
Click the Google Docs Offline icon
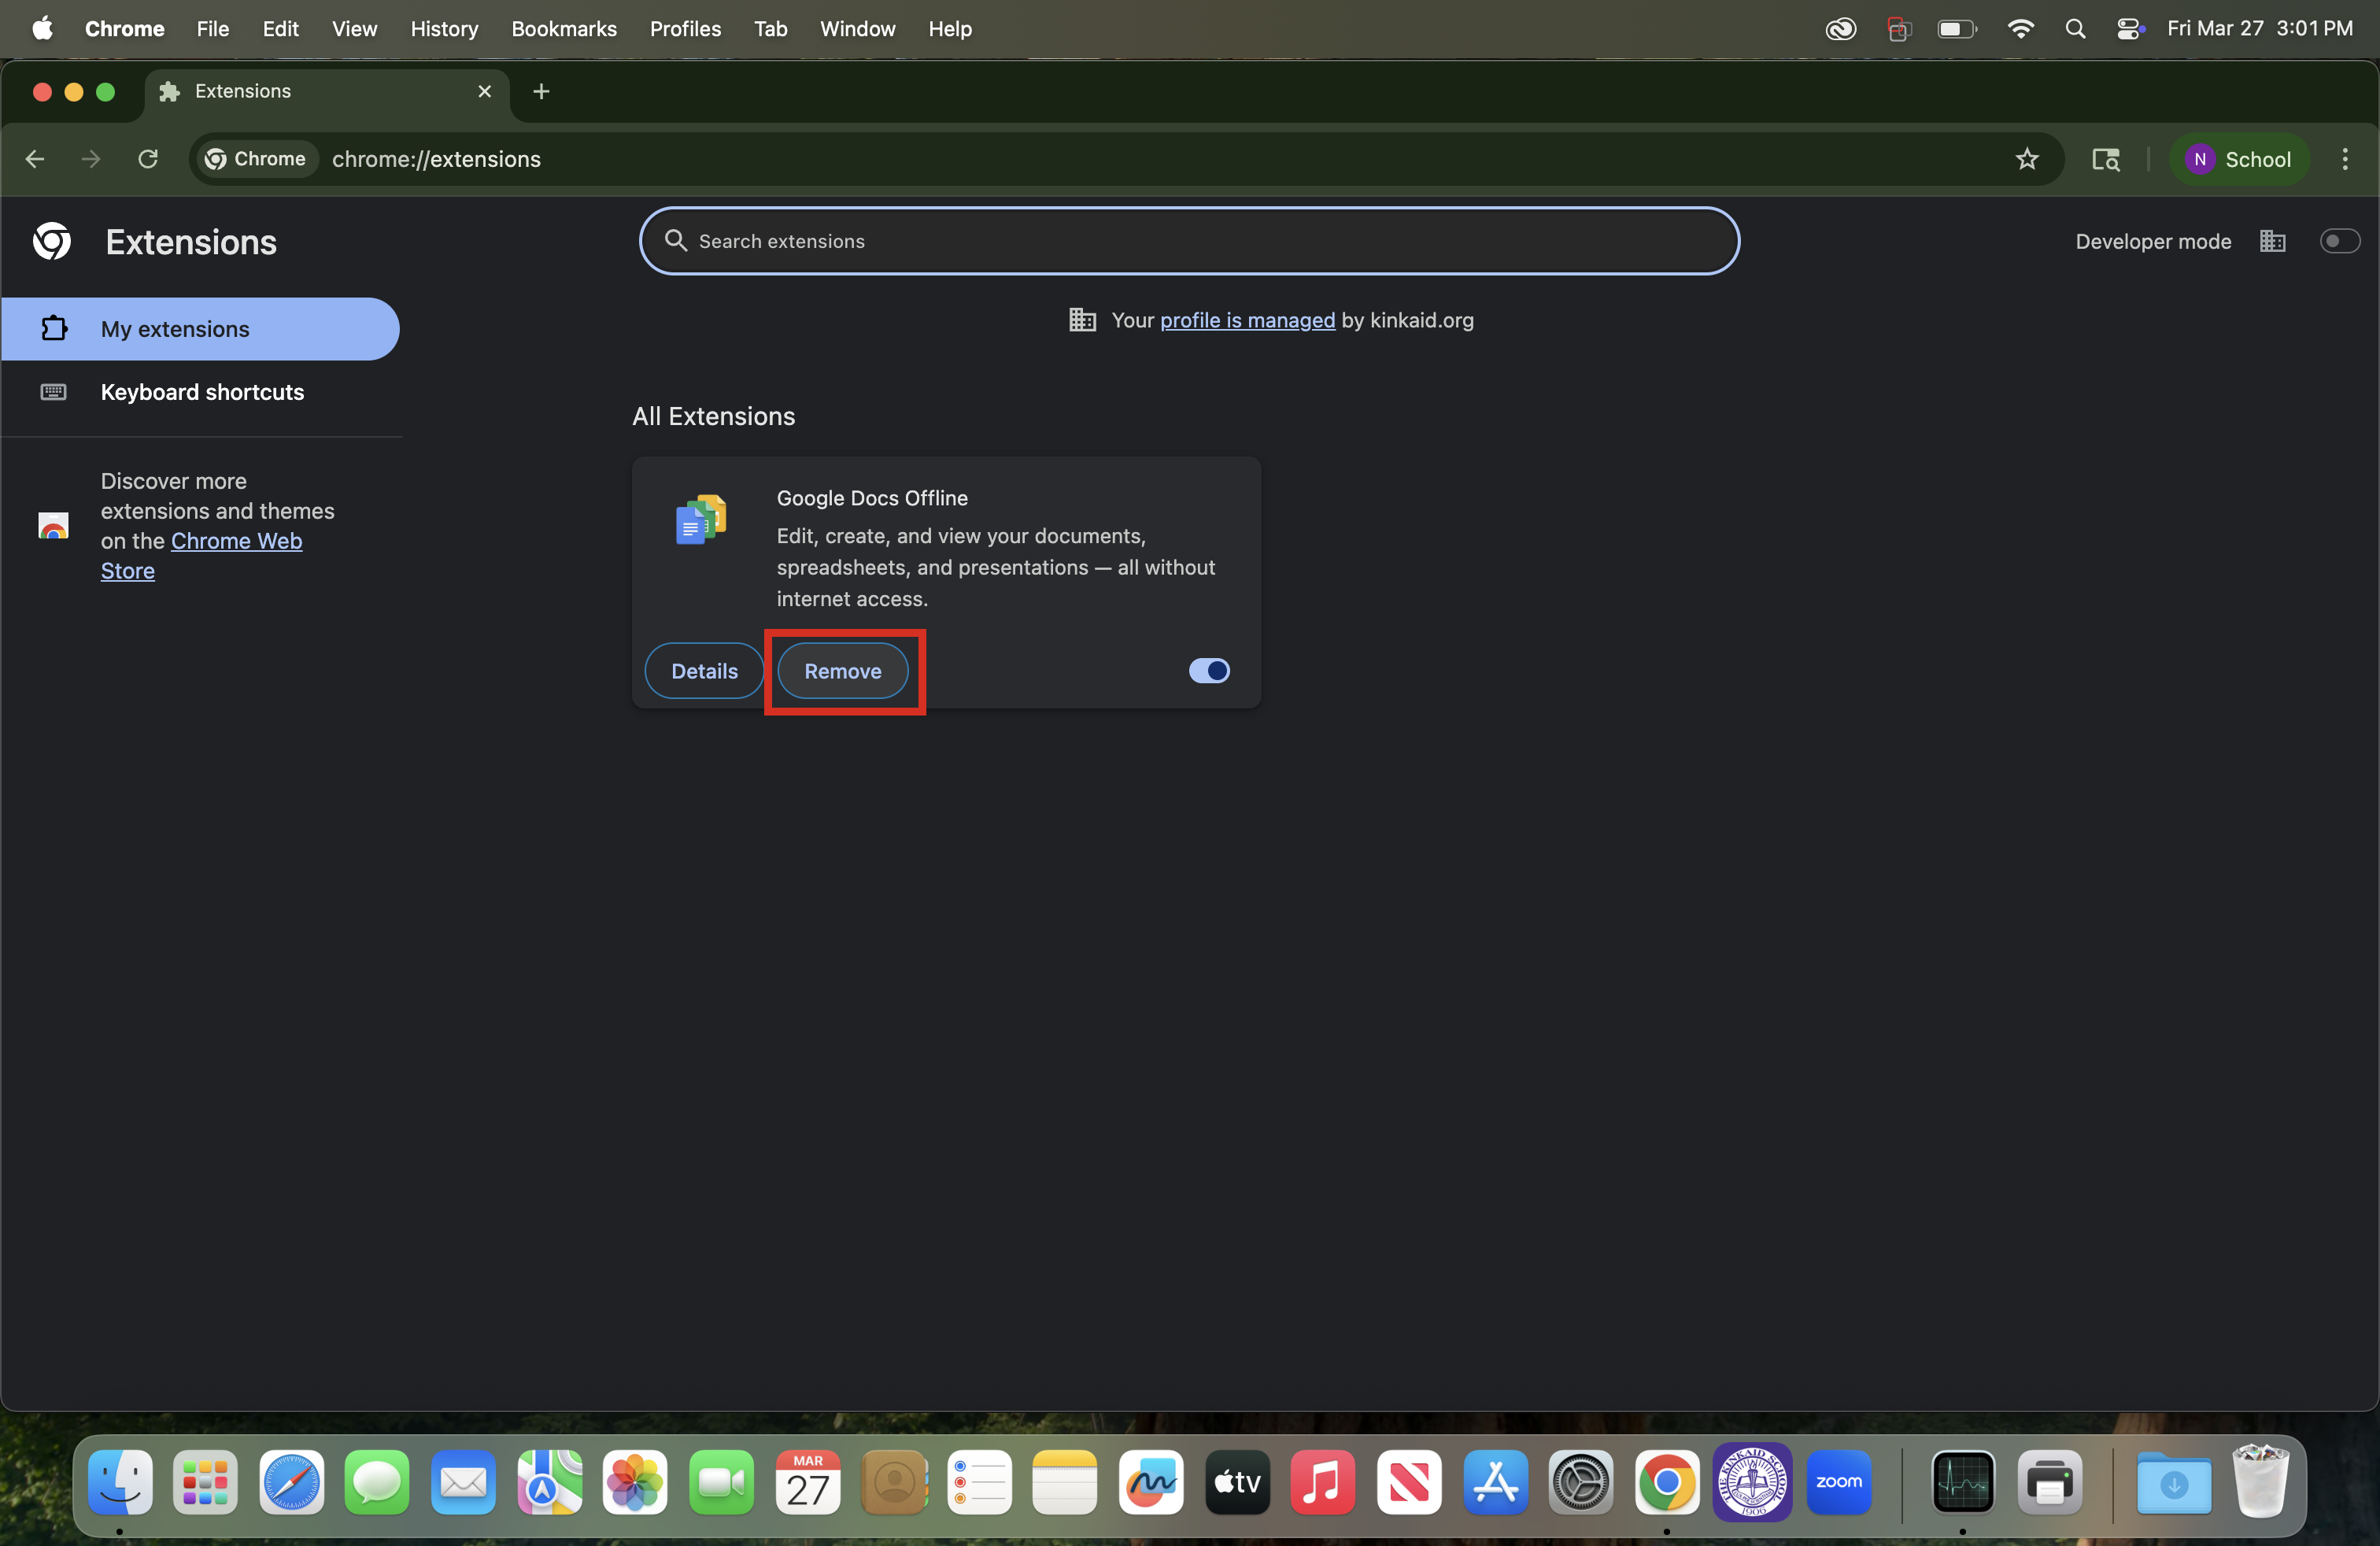coord(700,519)
